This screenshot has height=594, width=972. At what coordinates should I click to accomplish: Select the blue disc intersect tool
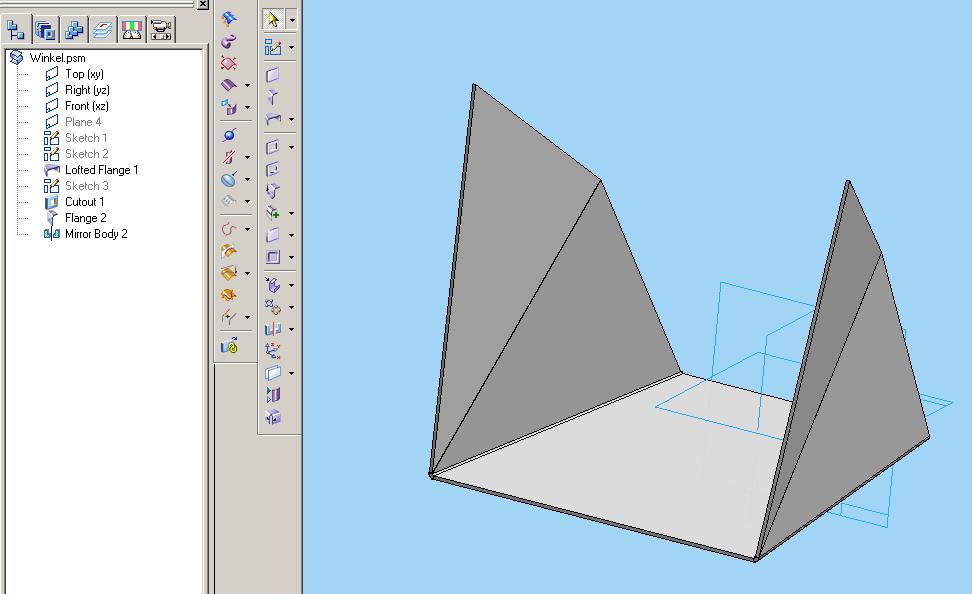pos(229,179)
